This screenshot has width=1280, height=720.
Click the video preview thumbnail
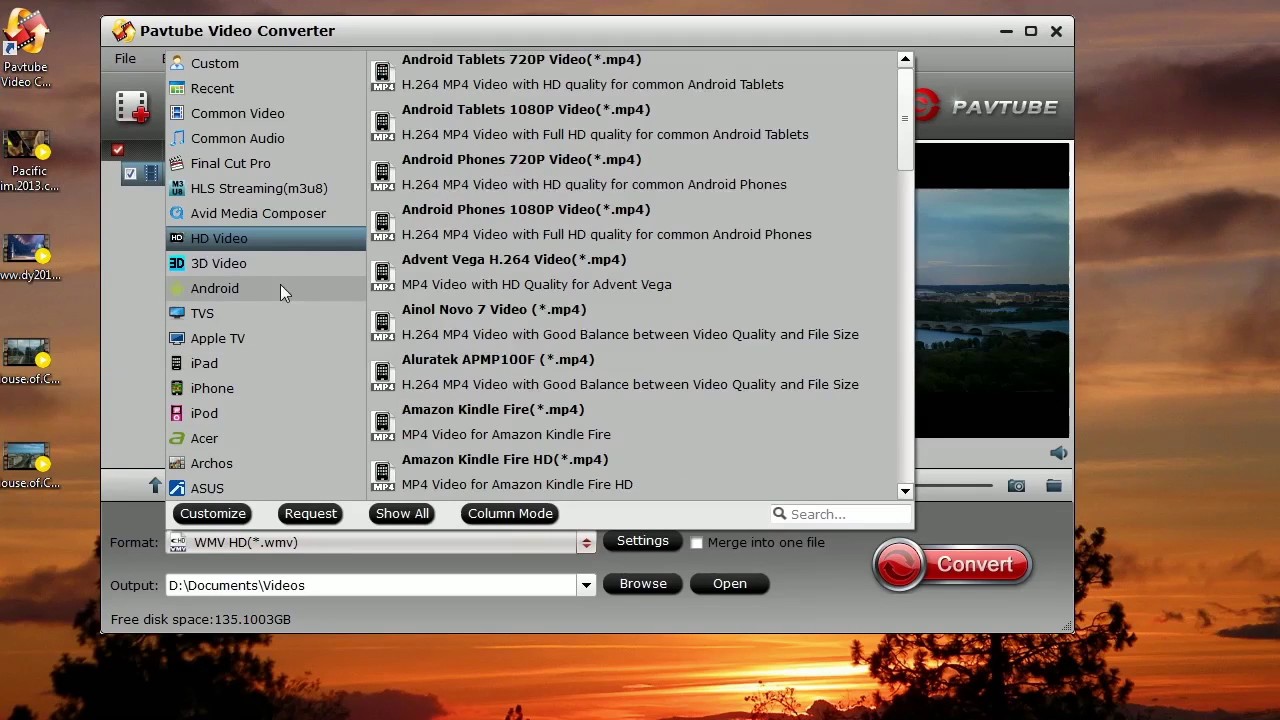(993, 291)
